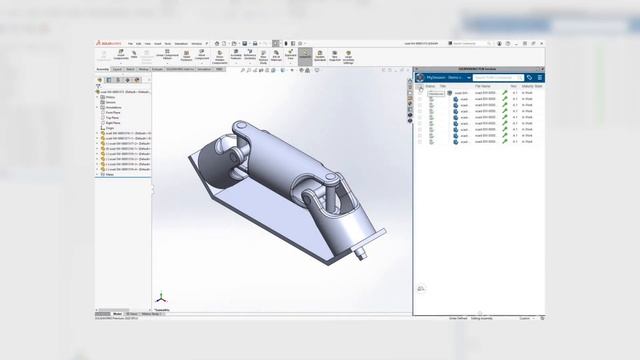Click the Home icon in the quick access toolbar
Viewport: 640px width, 360px height.
coord(217,44)
